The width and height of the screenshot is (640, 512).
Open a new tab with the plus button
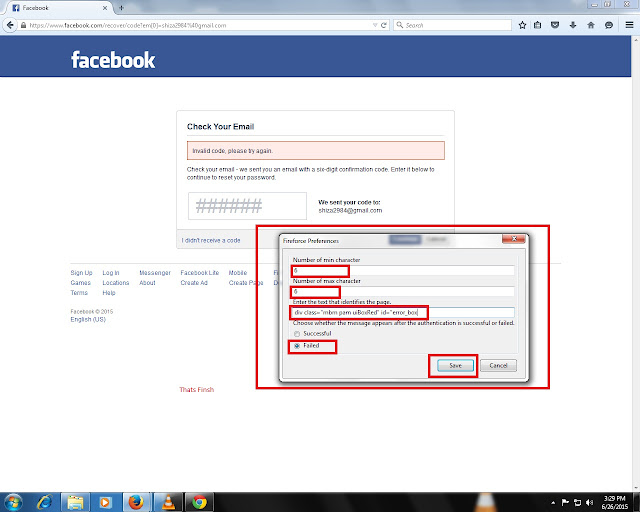point(121,8)
